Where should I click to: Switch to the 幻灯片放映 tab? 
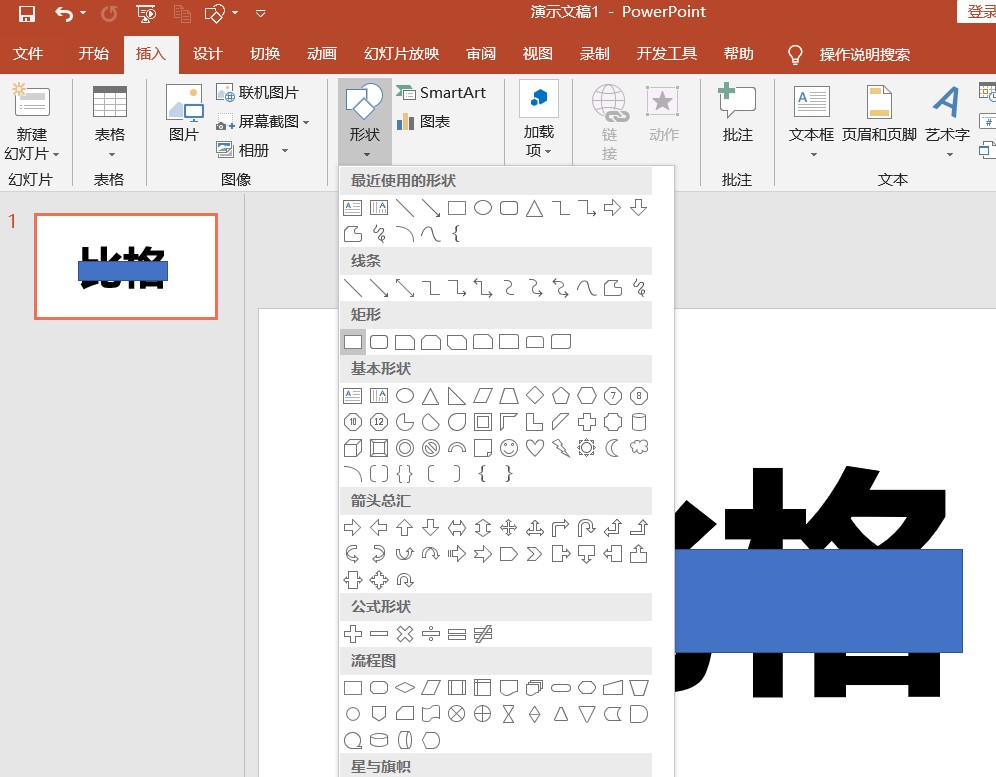(x=401, y=54)
